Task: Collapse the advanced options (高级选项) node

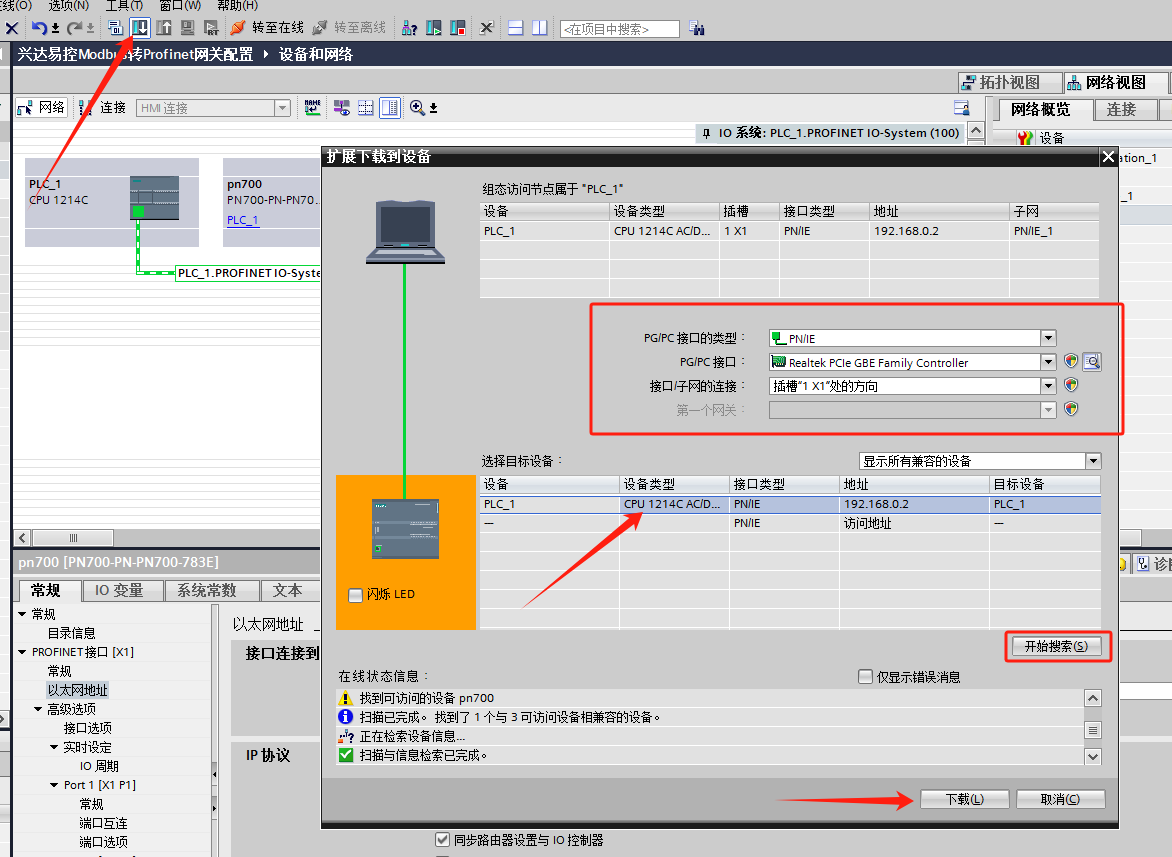Action: point(38,709)
